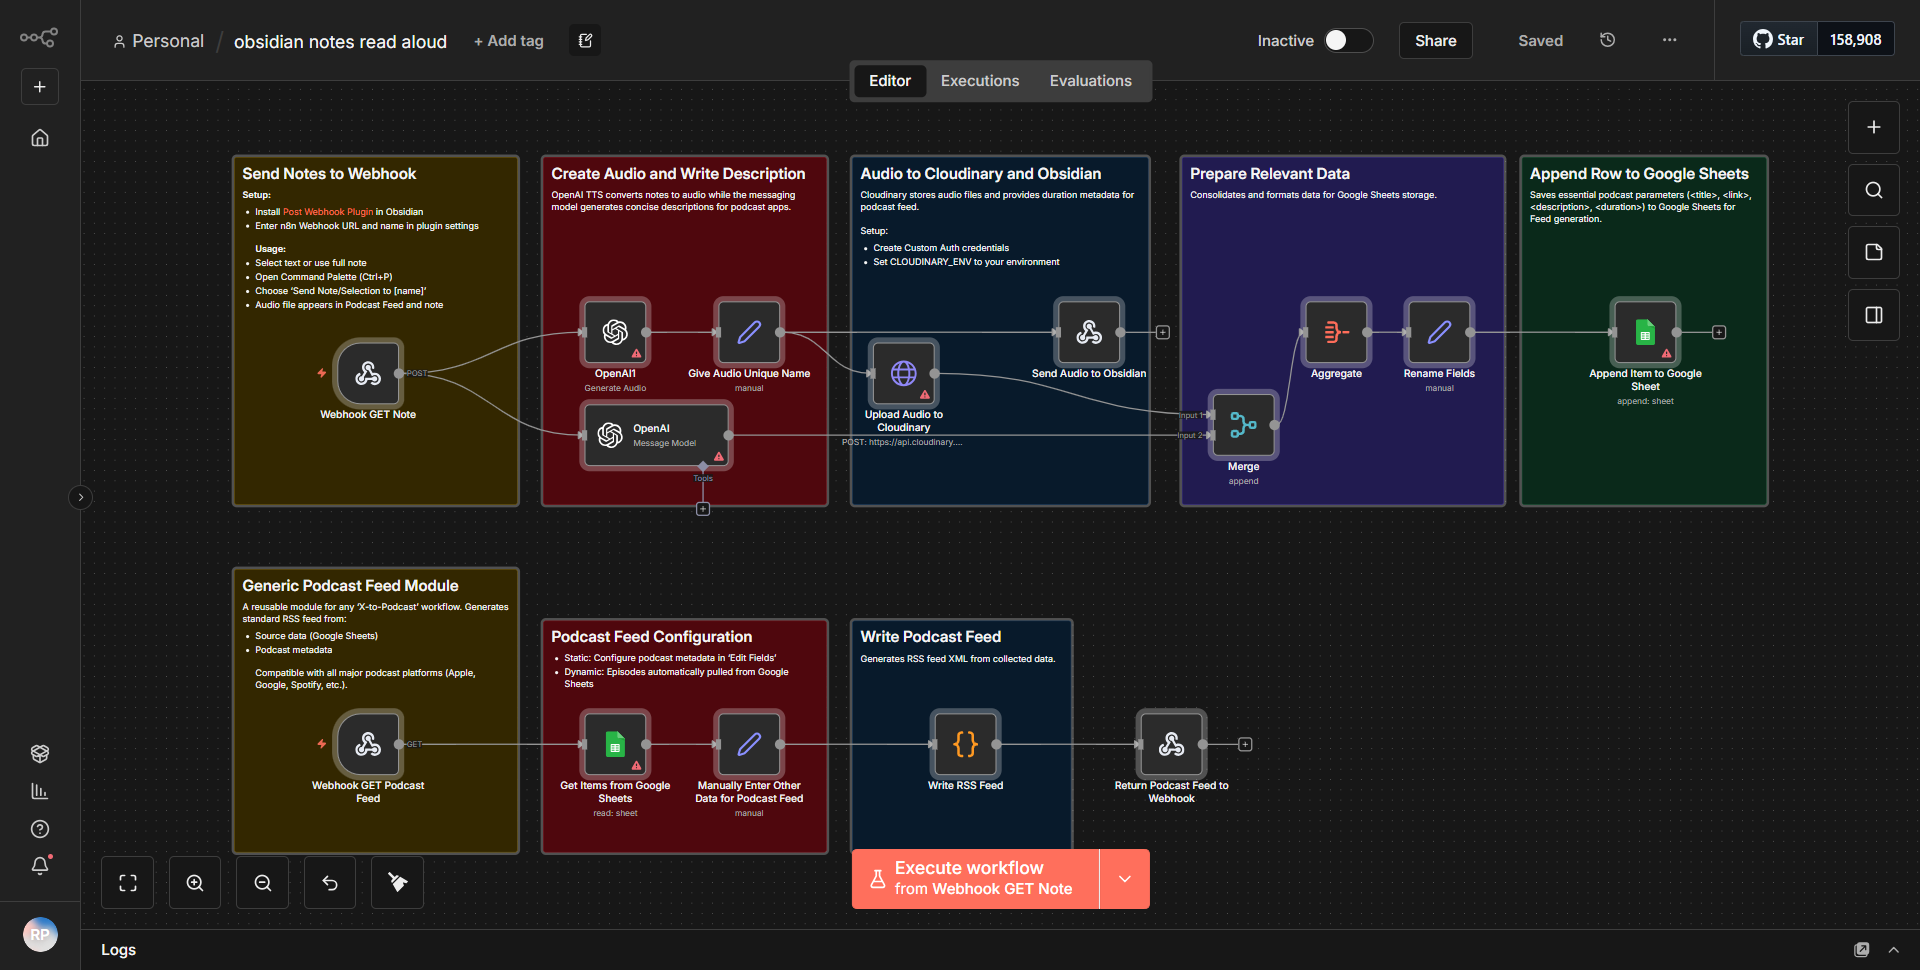Select the Upload Audio to Cloudinary node

904,373
